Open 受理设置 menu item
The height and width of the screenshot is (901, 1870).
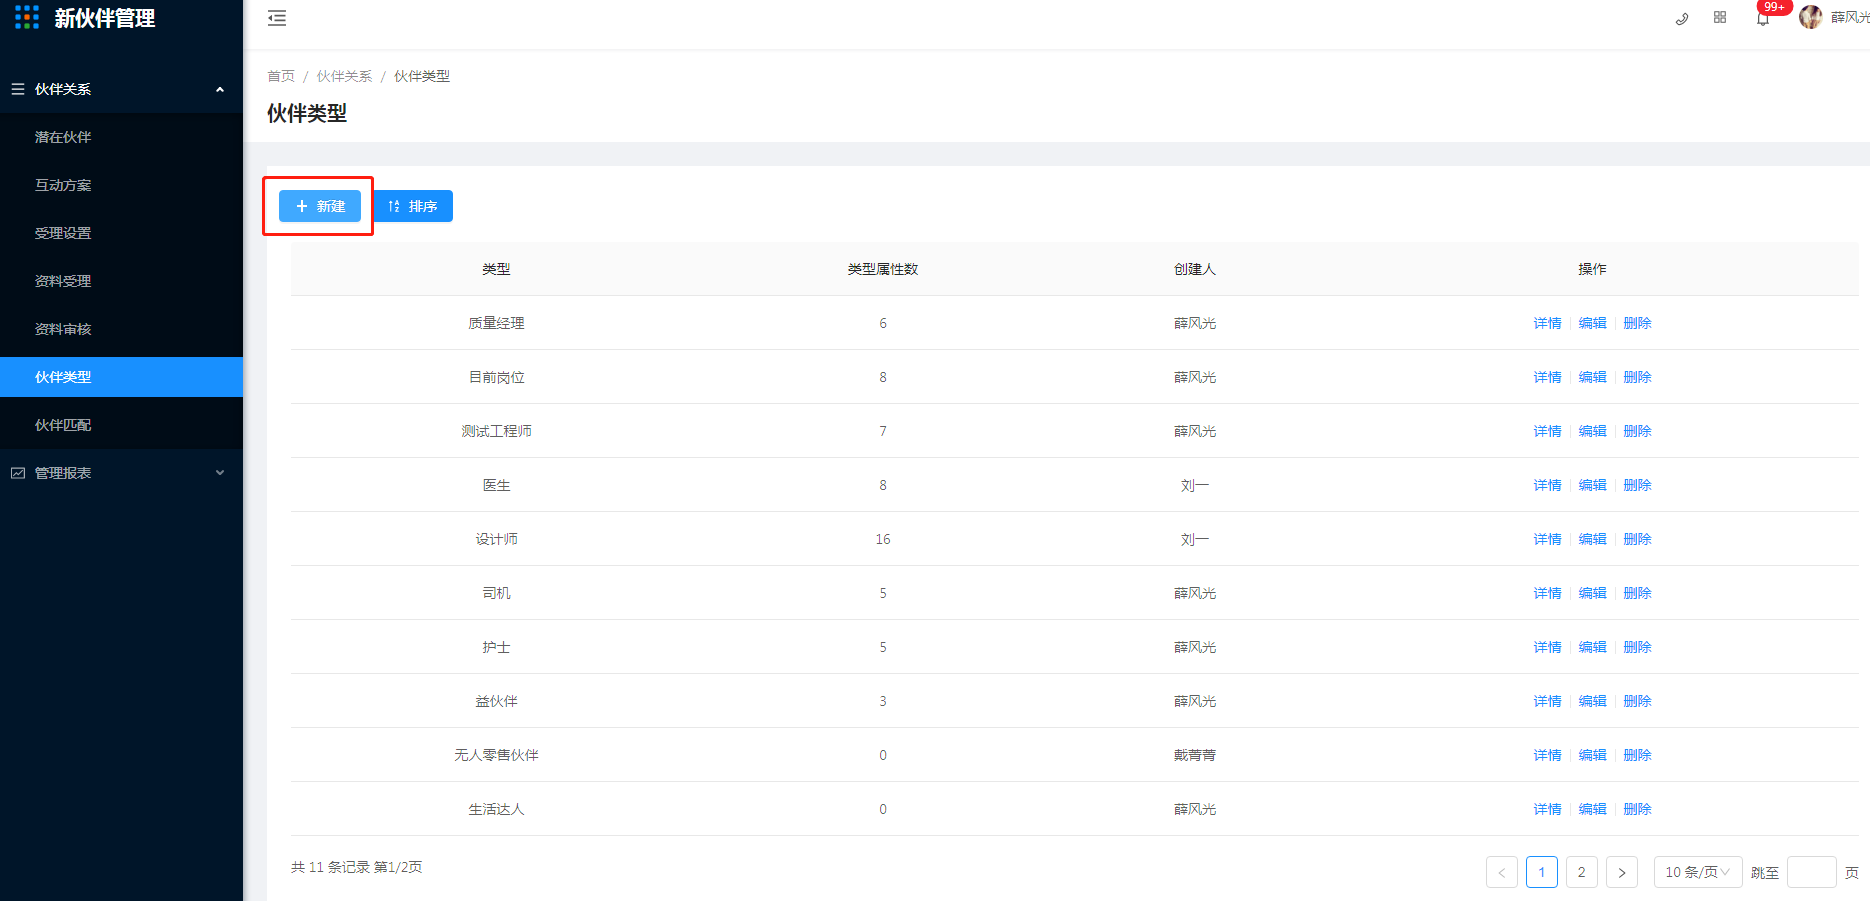point(121,233)
